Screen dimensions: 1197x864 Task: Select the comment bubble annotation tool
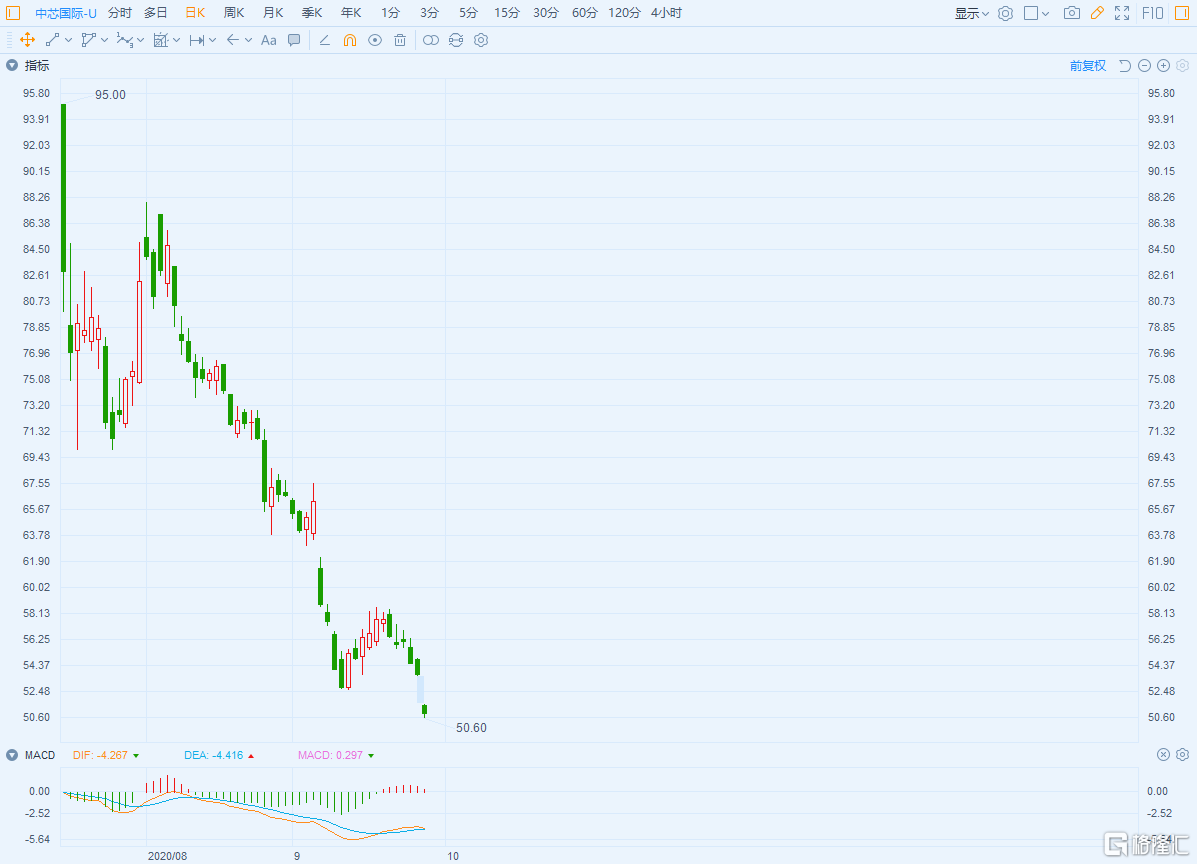(x=294, y=40)
